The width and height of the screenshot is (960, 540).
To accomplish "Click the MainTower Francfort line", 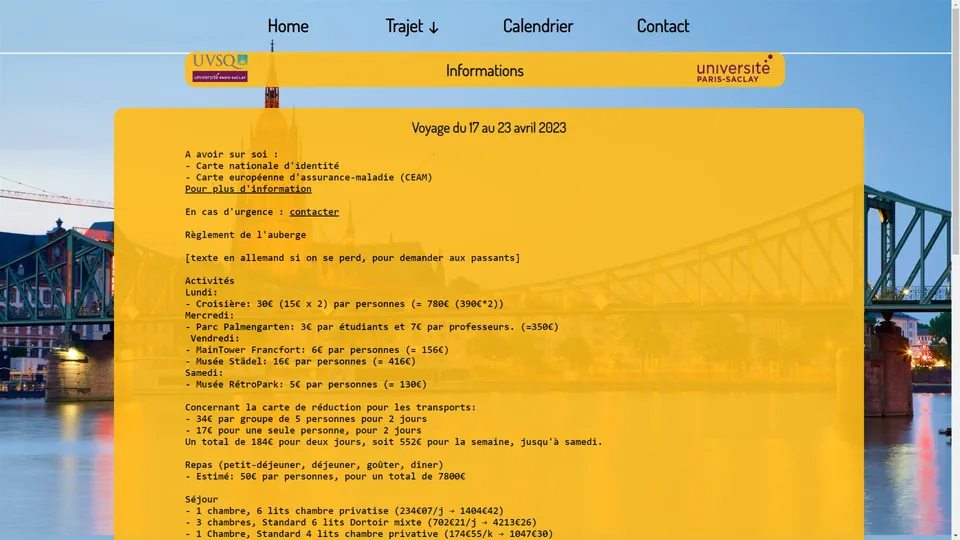I will coord(317,350).
